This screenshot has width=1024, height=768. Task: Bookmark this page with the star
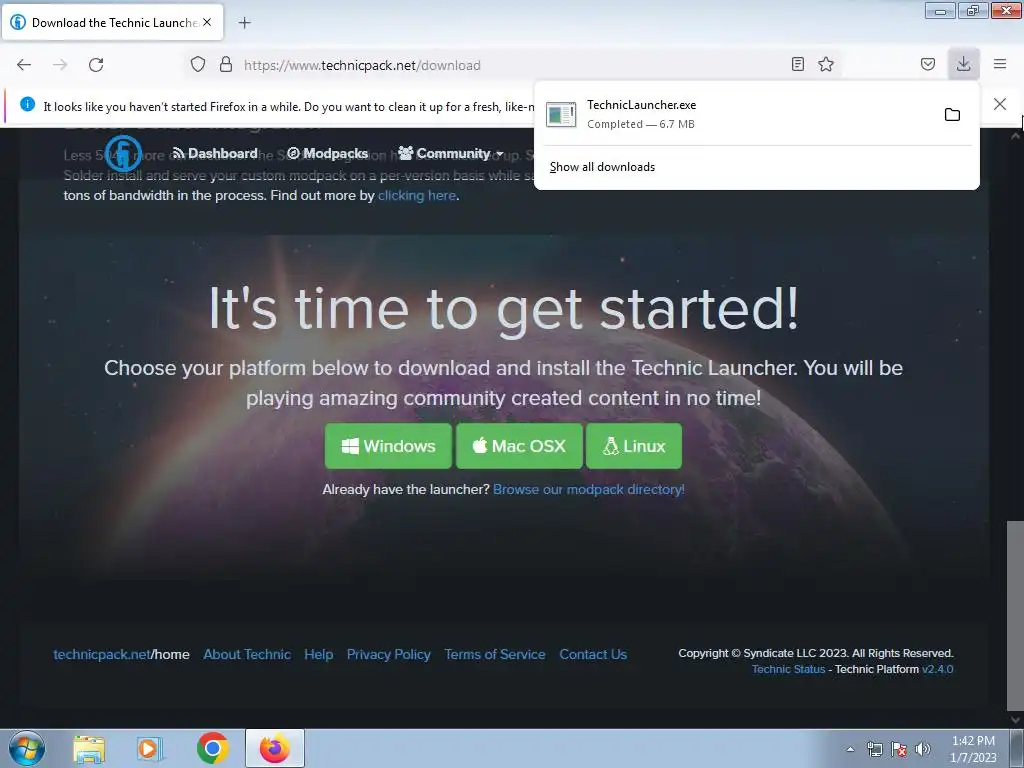pyautogui.click(x=826, y=64)
